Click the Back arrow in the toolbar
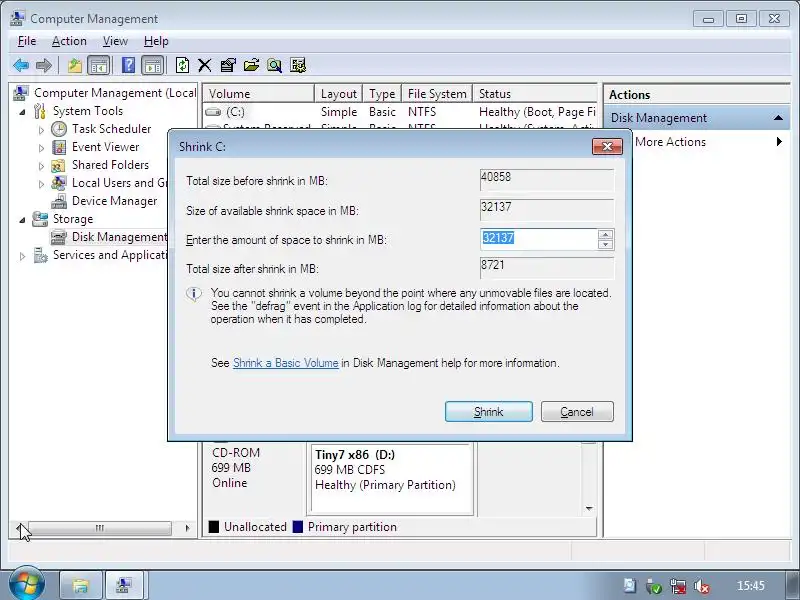The height and width of the screenshot is (600, 800). click(21, 65)
